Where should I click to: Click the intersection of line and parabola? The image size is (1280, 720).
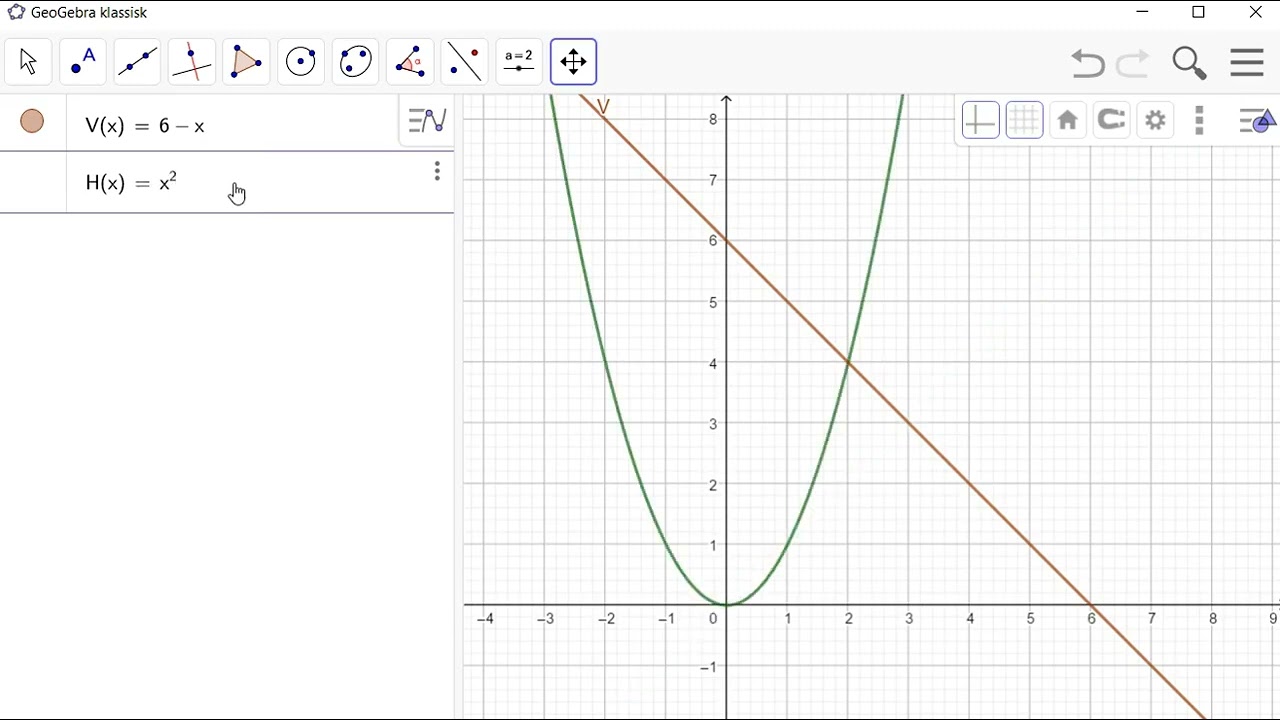click(x=848, y=362)
